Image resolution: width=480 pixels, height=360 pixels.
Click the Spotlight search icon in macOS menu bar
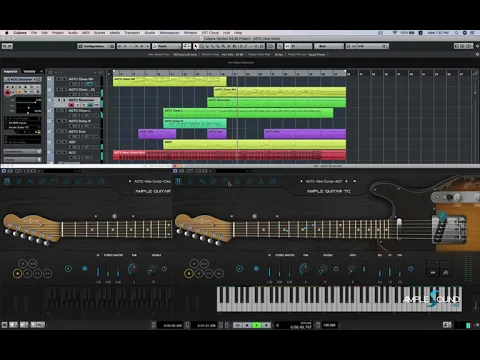(456, 33)
